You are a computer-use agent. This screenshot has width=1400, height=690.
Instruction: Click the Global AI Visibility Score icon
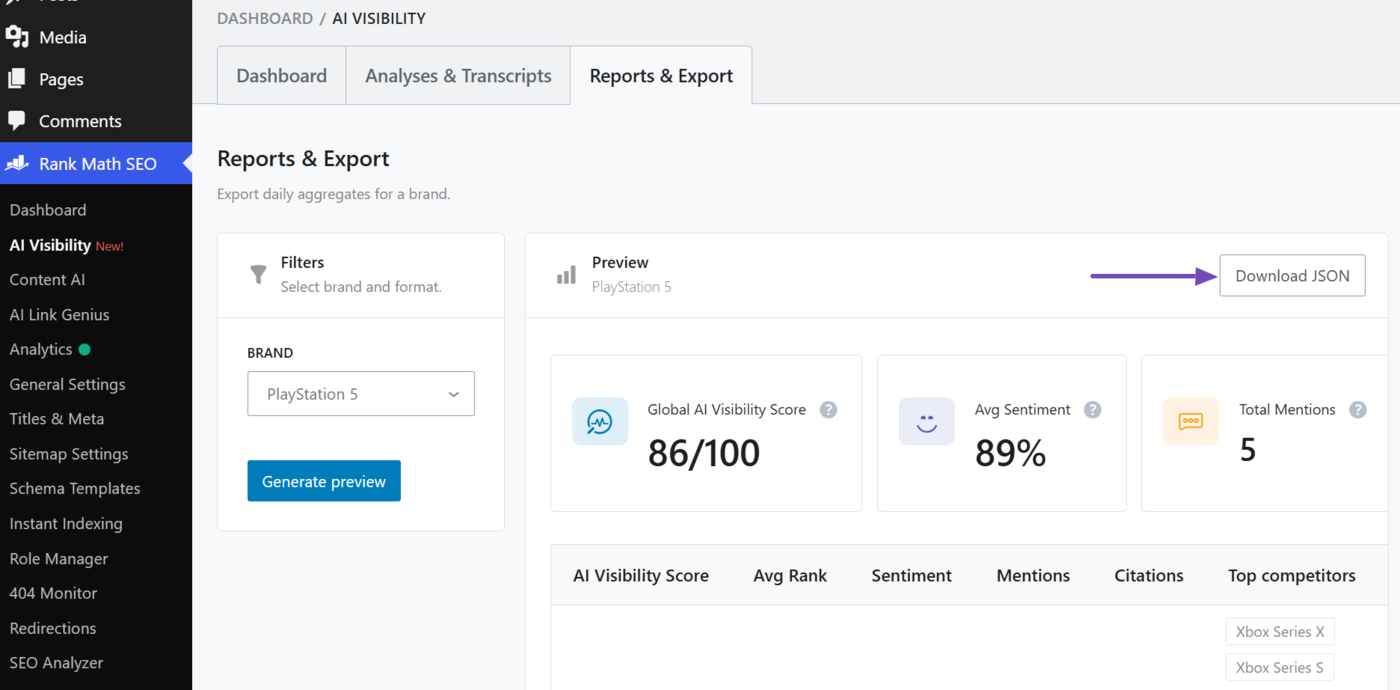[x=600, y=422]
